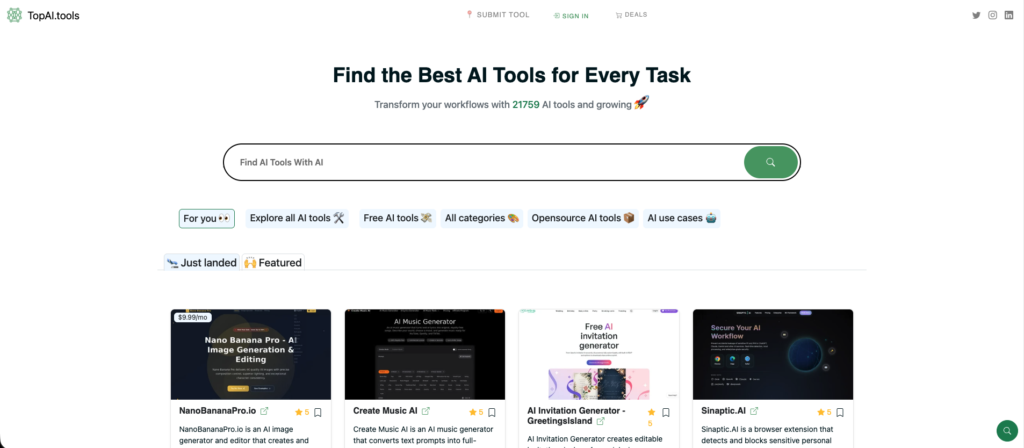1024x448 pixels.
Task: Open AI use cases
Action: coord(681,218)
